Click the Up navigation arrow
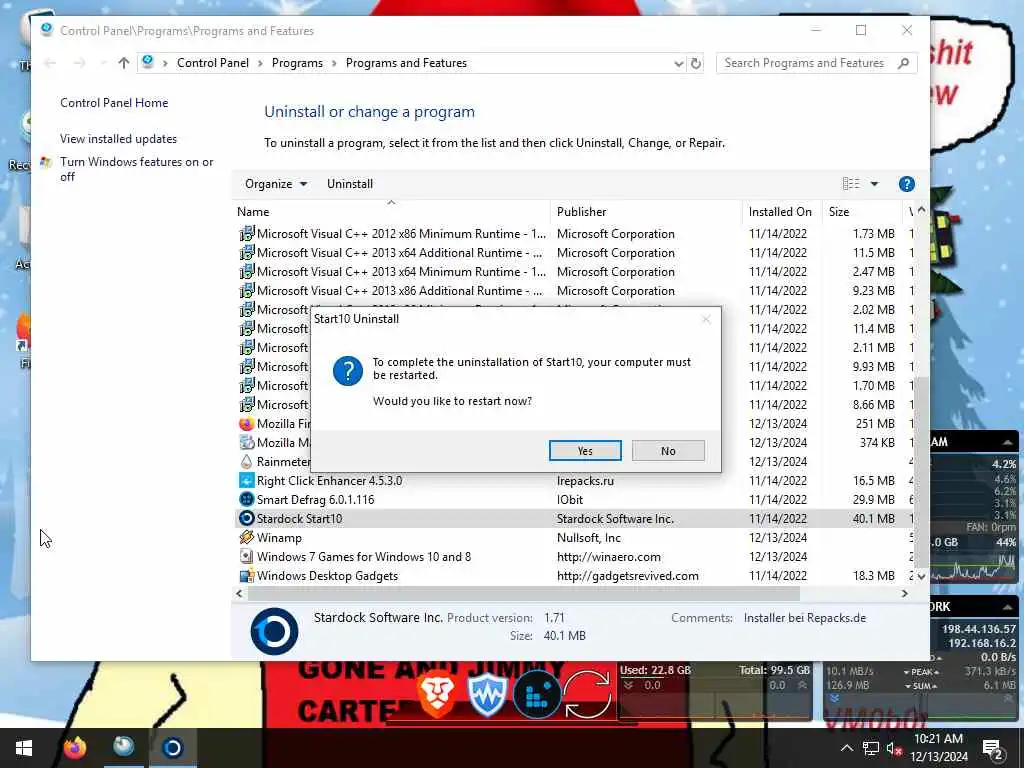Viewport: 1024px width, 768px height. (x=123, y=63)
